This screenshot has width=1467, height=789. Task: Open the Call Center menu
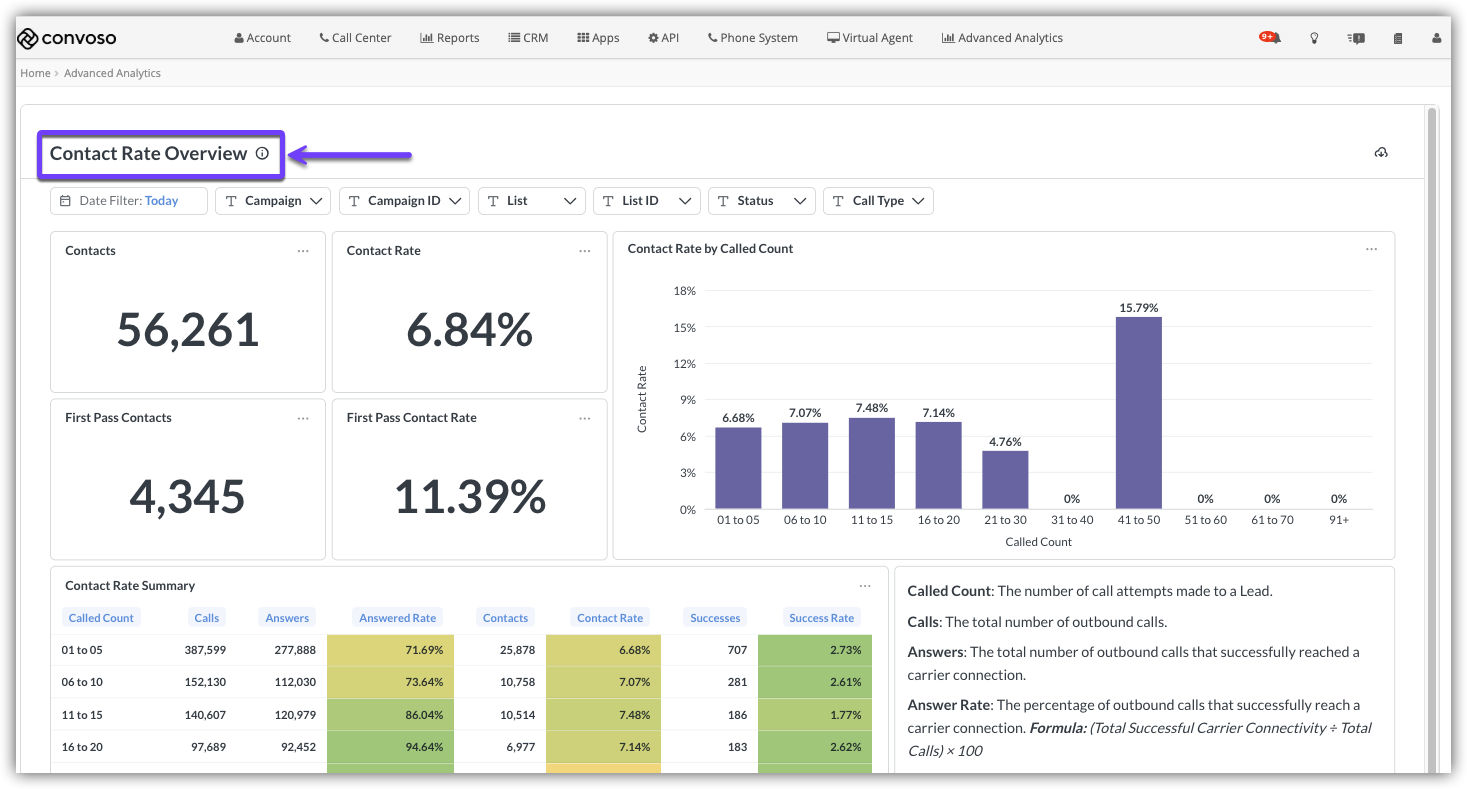tap(355, 38)
